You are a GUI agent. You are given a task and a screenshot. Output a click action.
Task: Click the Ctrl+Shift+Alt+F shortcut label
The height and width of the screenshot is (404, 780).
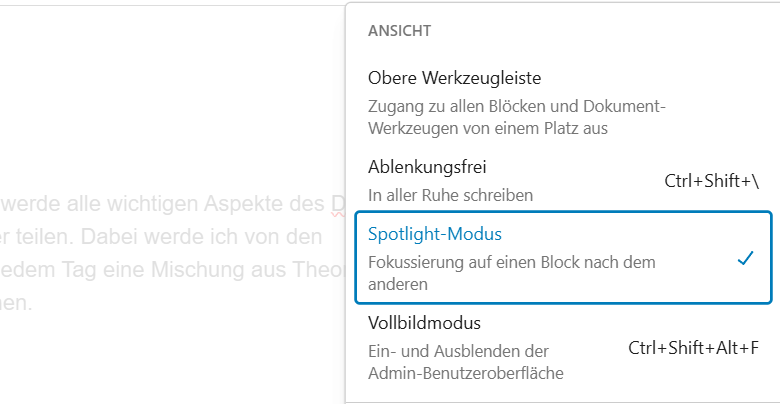(x=693, y=348)
